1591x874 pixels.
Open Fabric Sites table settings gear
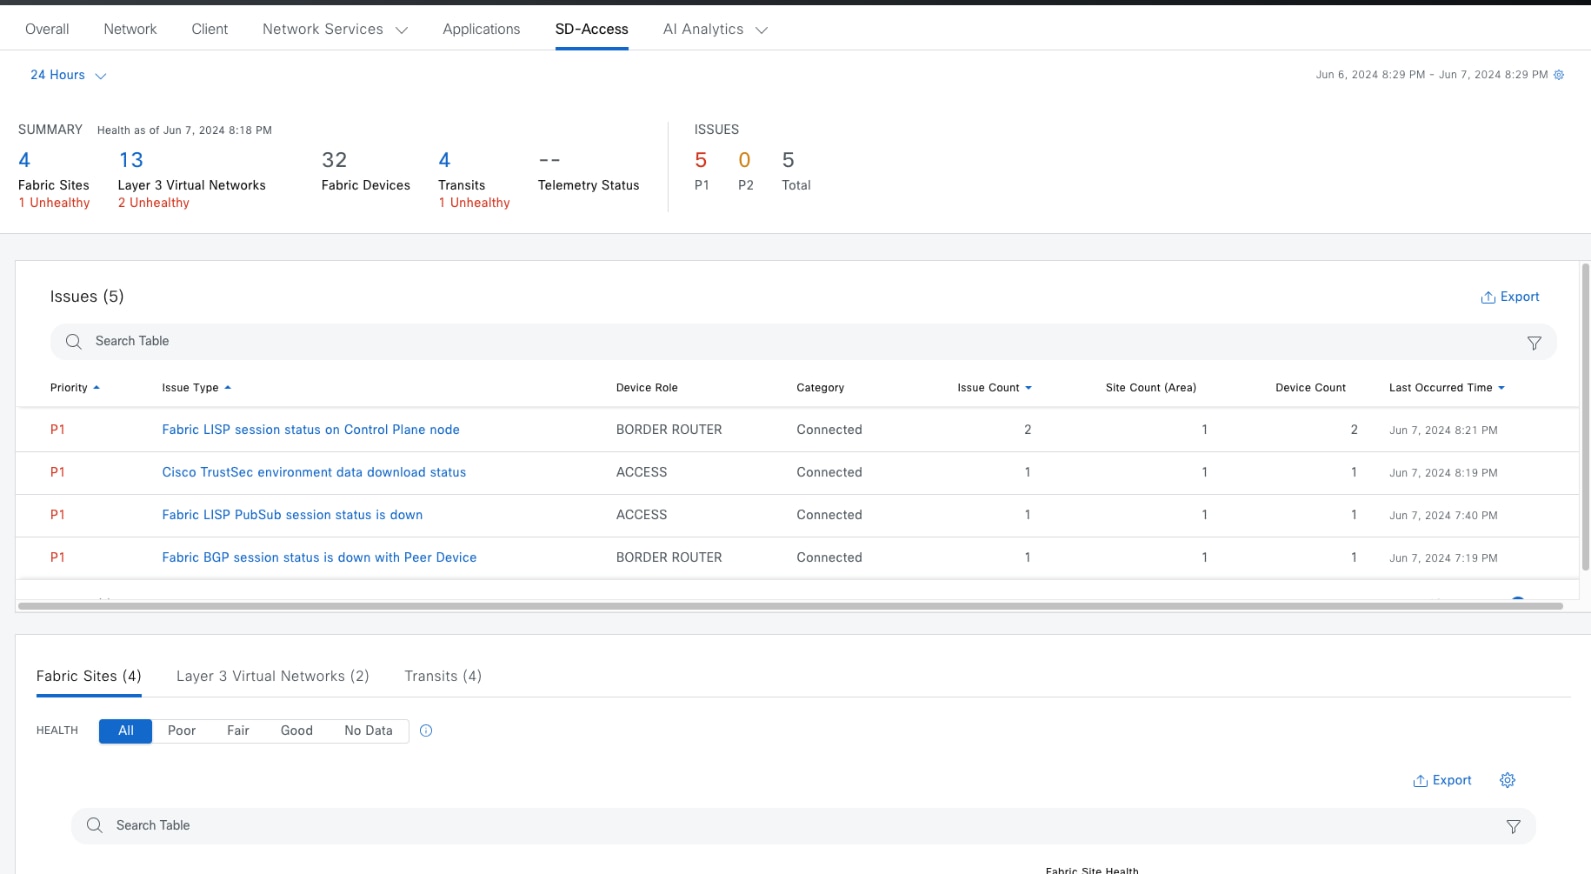[1507, 780]
